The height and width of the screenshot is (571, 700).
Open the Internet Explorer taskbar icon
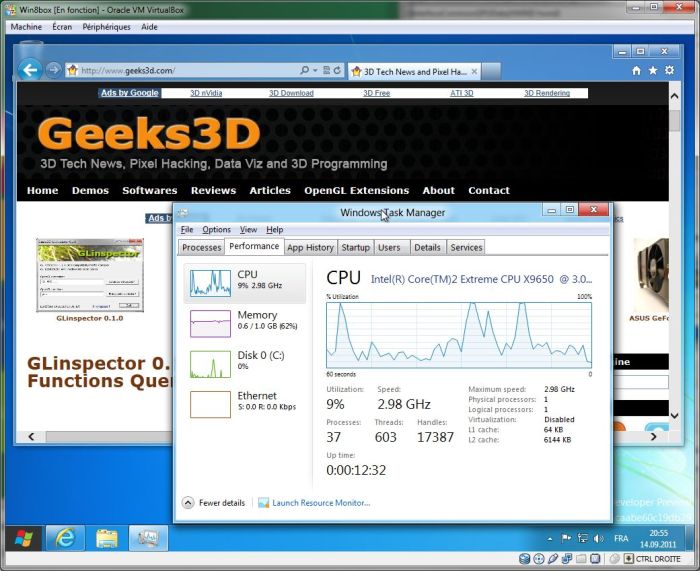[65, 538]
